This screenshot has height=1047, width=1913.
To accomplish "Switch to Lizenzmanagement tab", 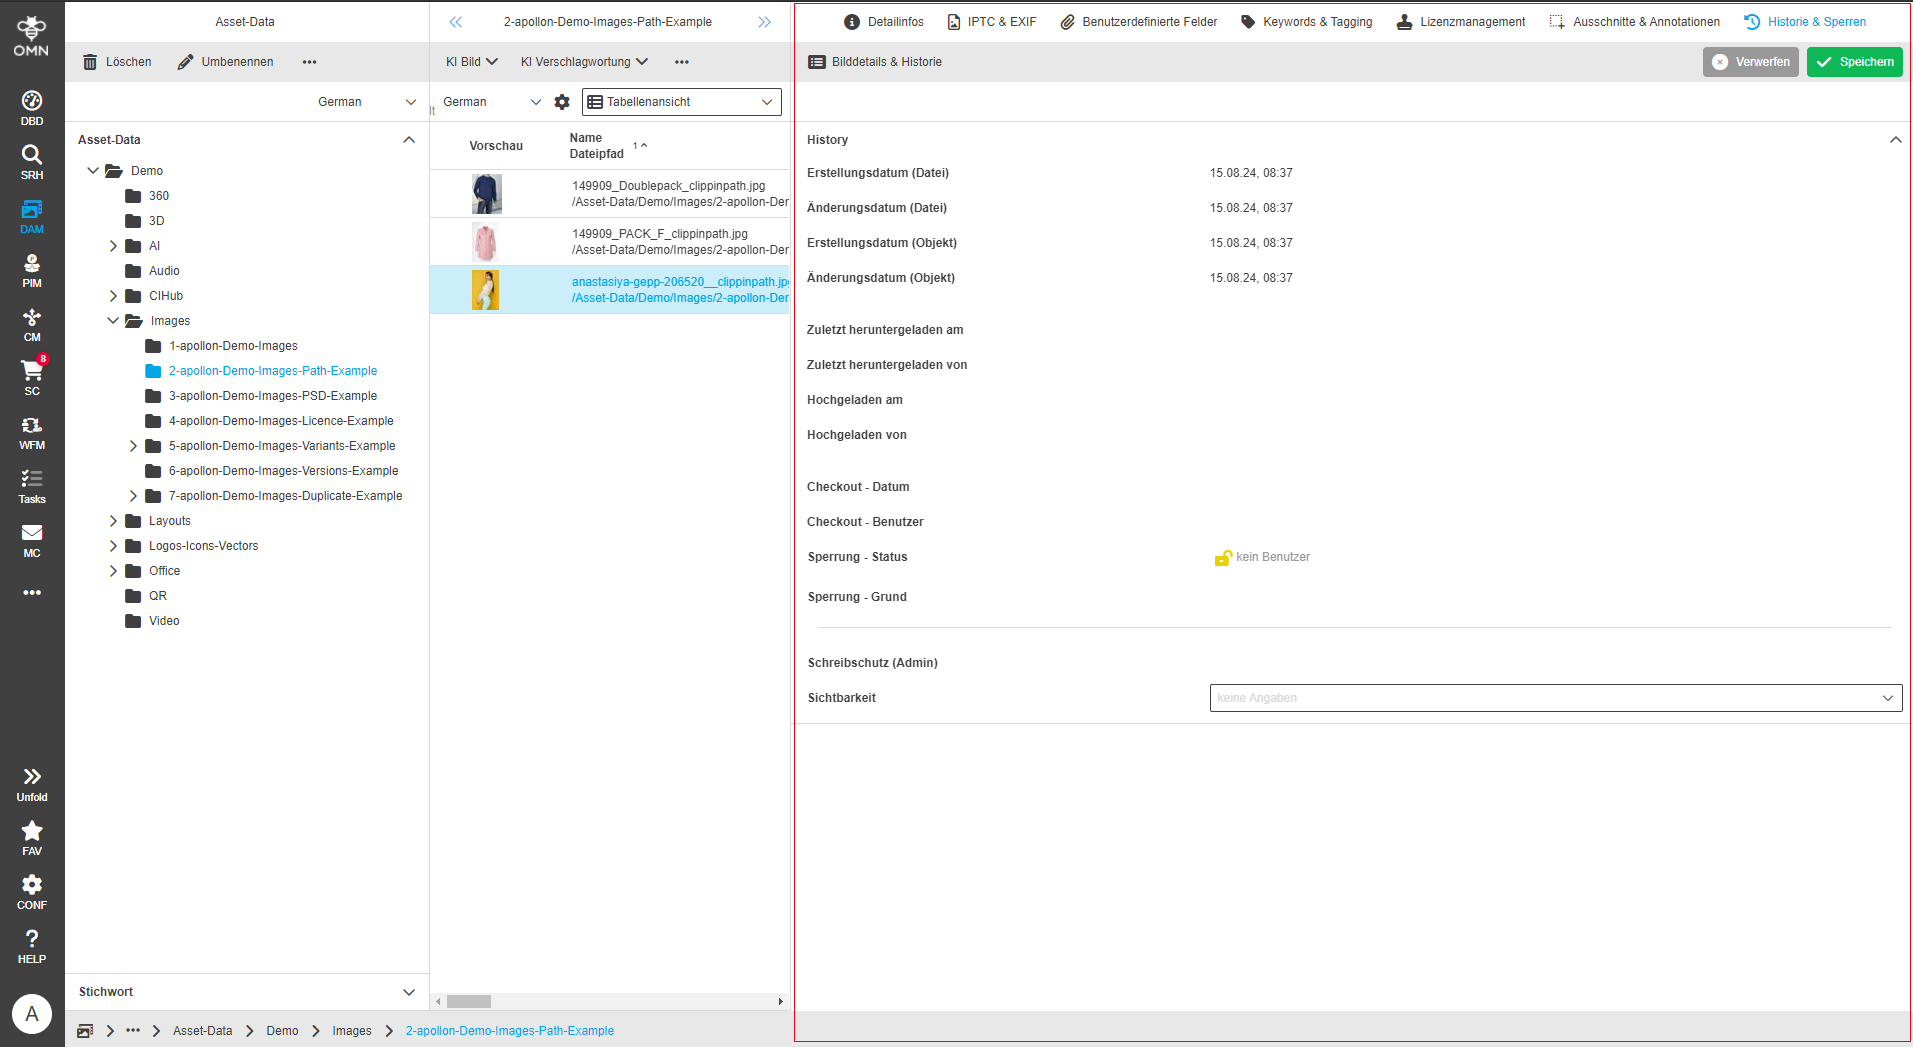I will pyautogui.click(x=1461, y=22).
